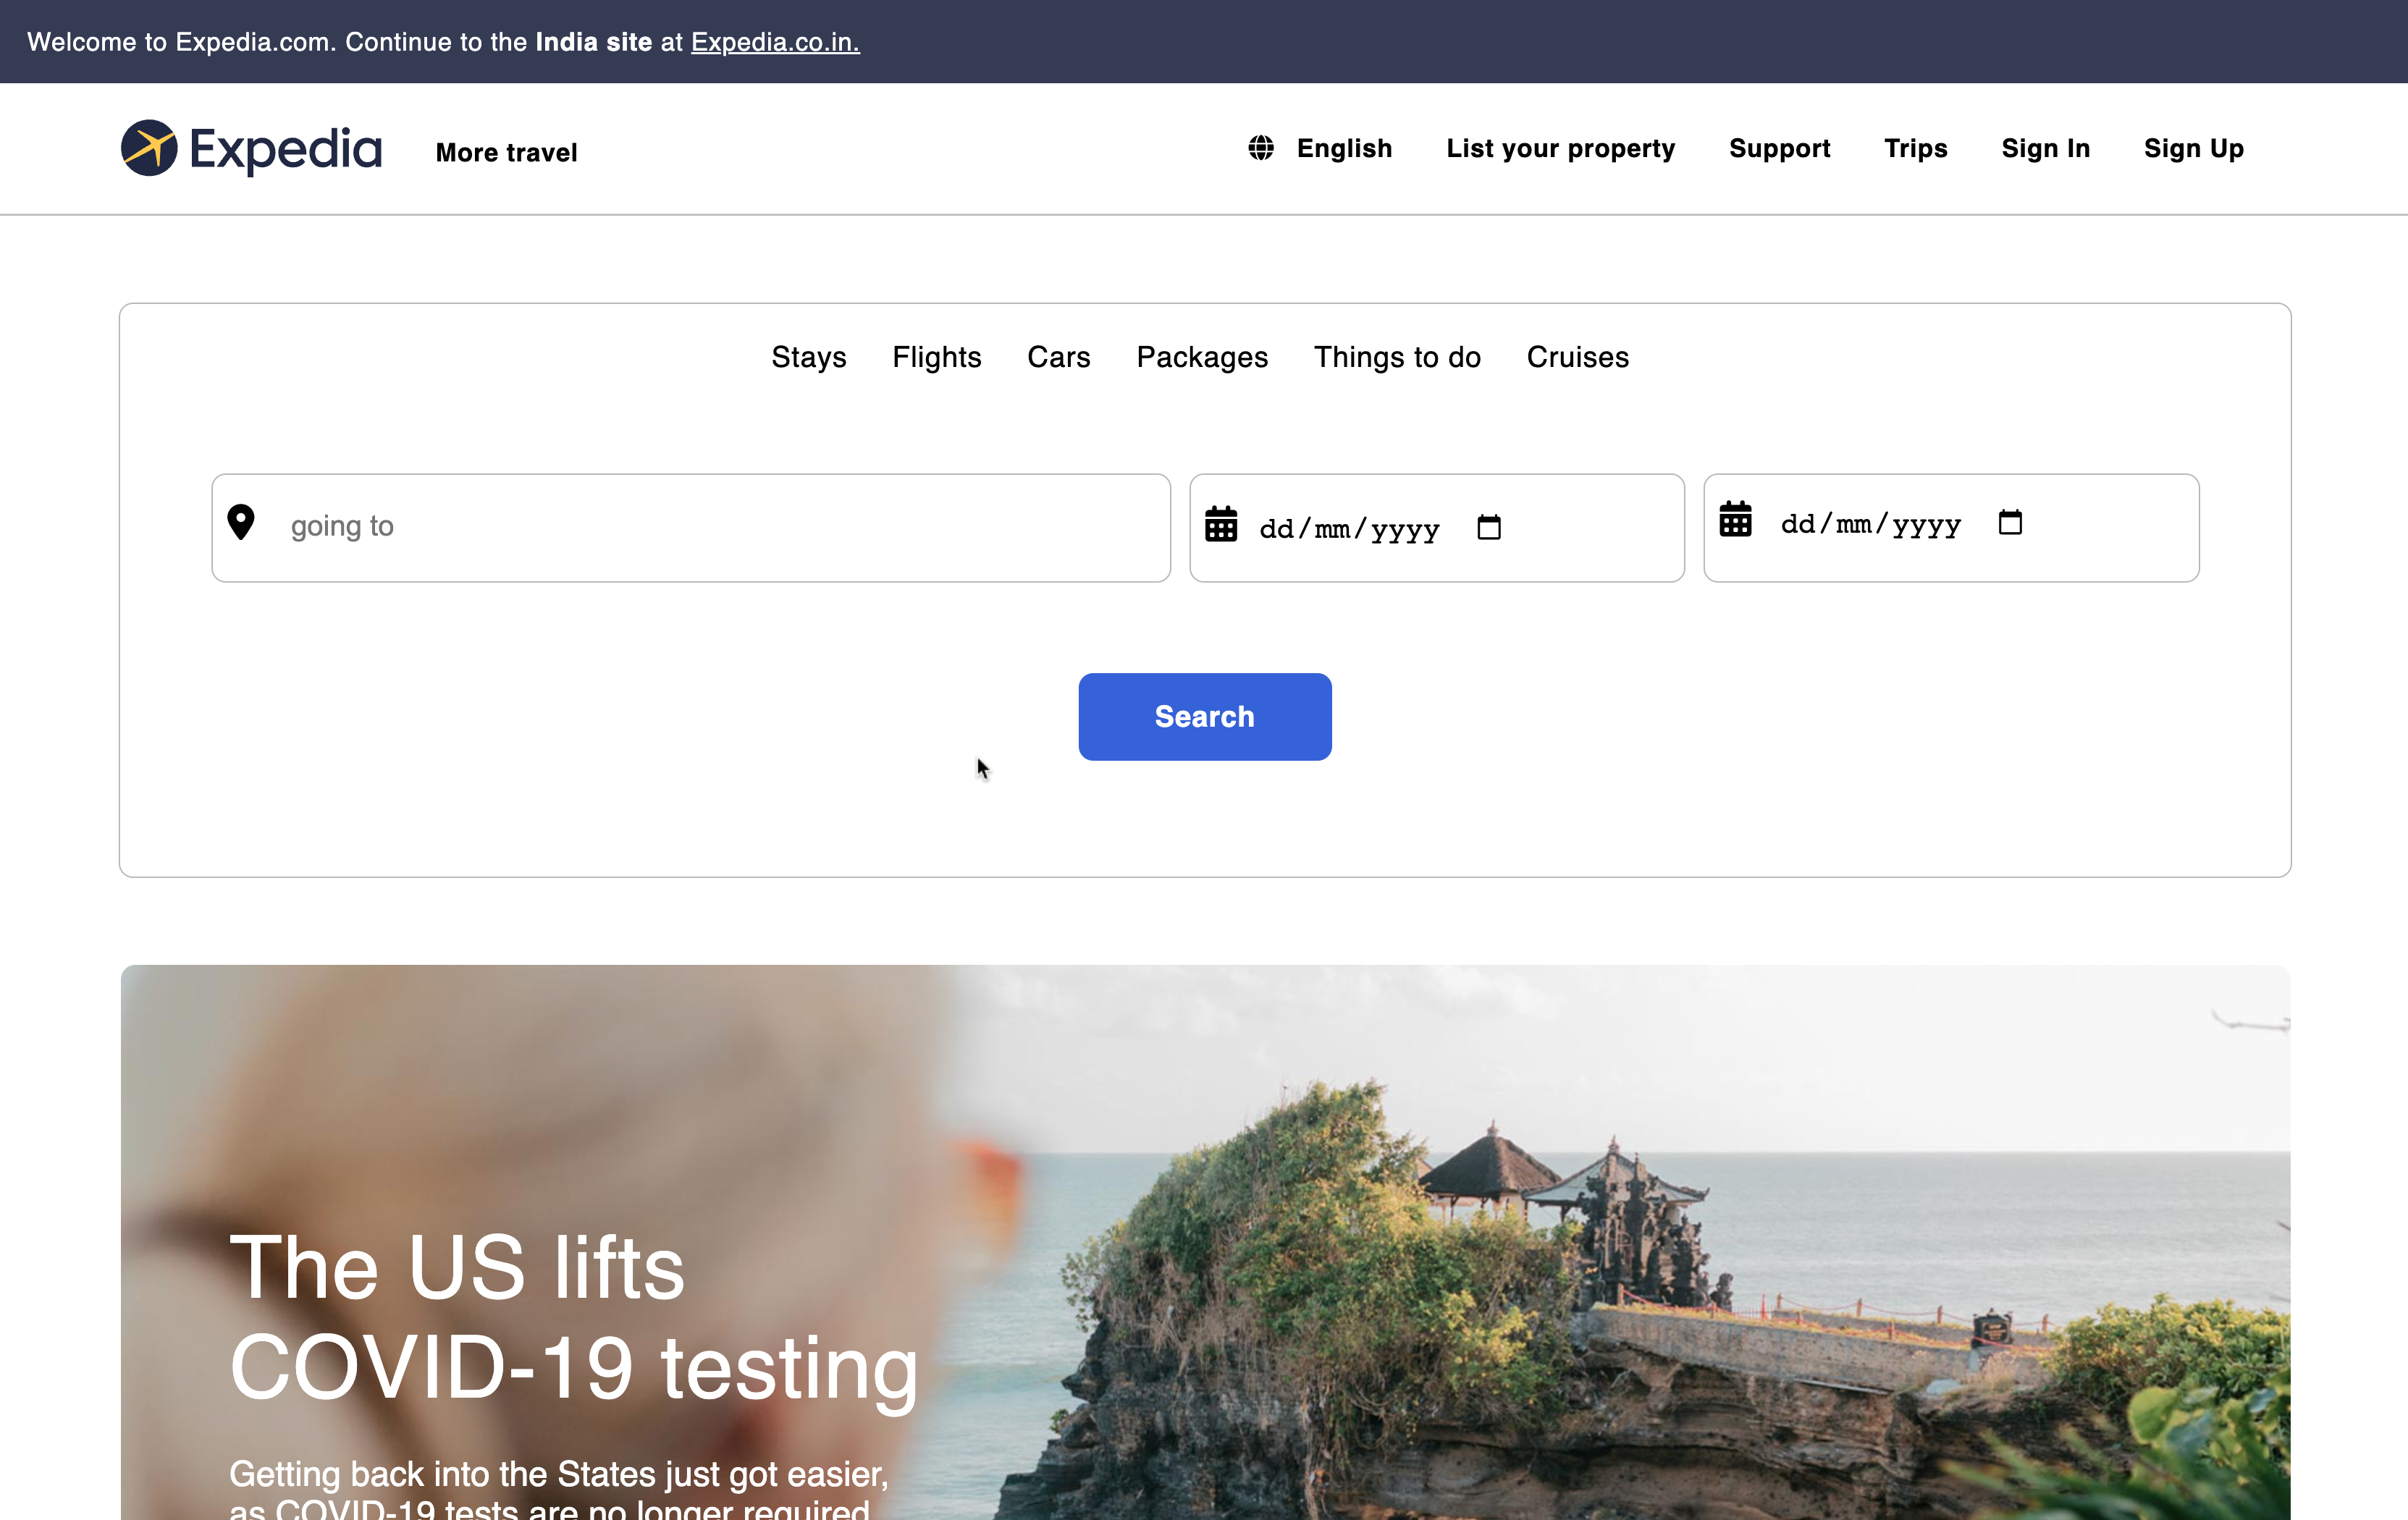Image resolution: width=2408 pixels, height=1520 pixels.
Task: Click the calendar icon in check-in date field
Action: [1221, 526]
